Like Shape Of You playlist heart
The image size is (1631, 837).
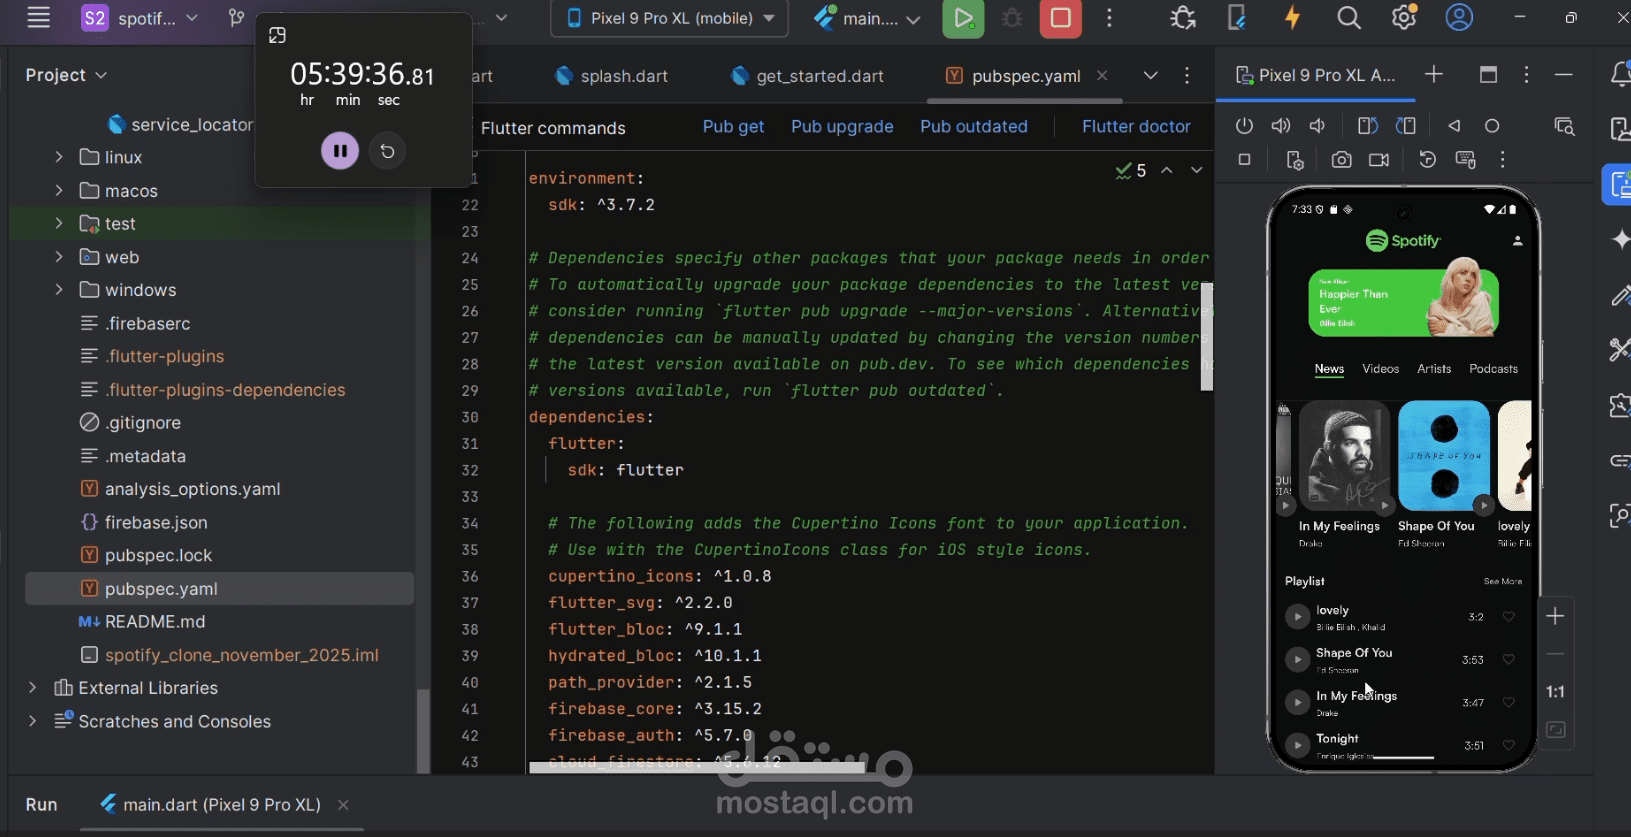click(x=1509, y=659)
